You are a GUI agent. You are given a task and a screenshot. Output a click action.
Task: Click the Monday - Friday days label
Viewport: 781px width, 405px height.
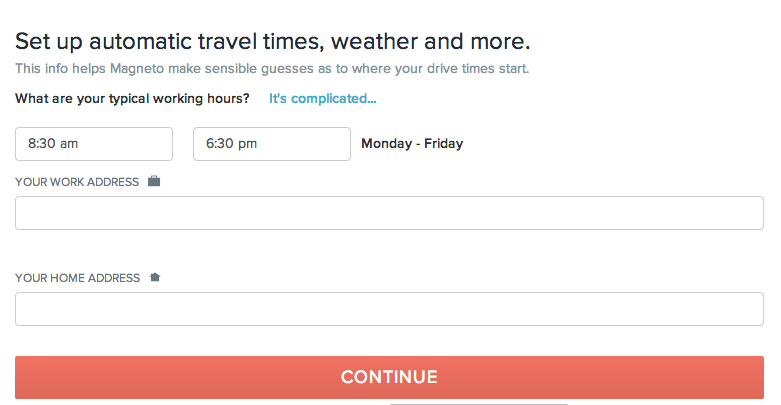[412, 143]
